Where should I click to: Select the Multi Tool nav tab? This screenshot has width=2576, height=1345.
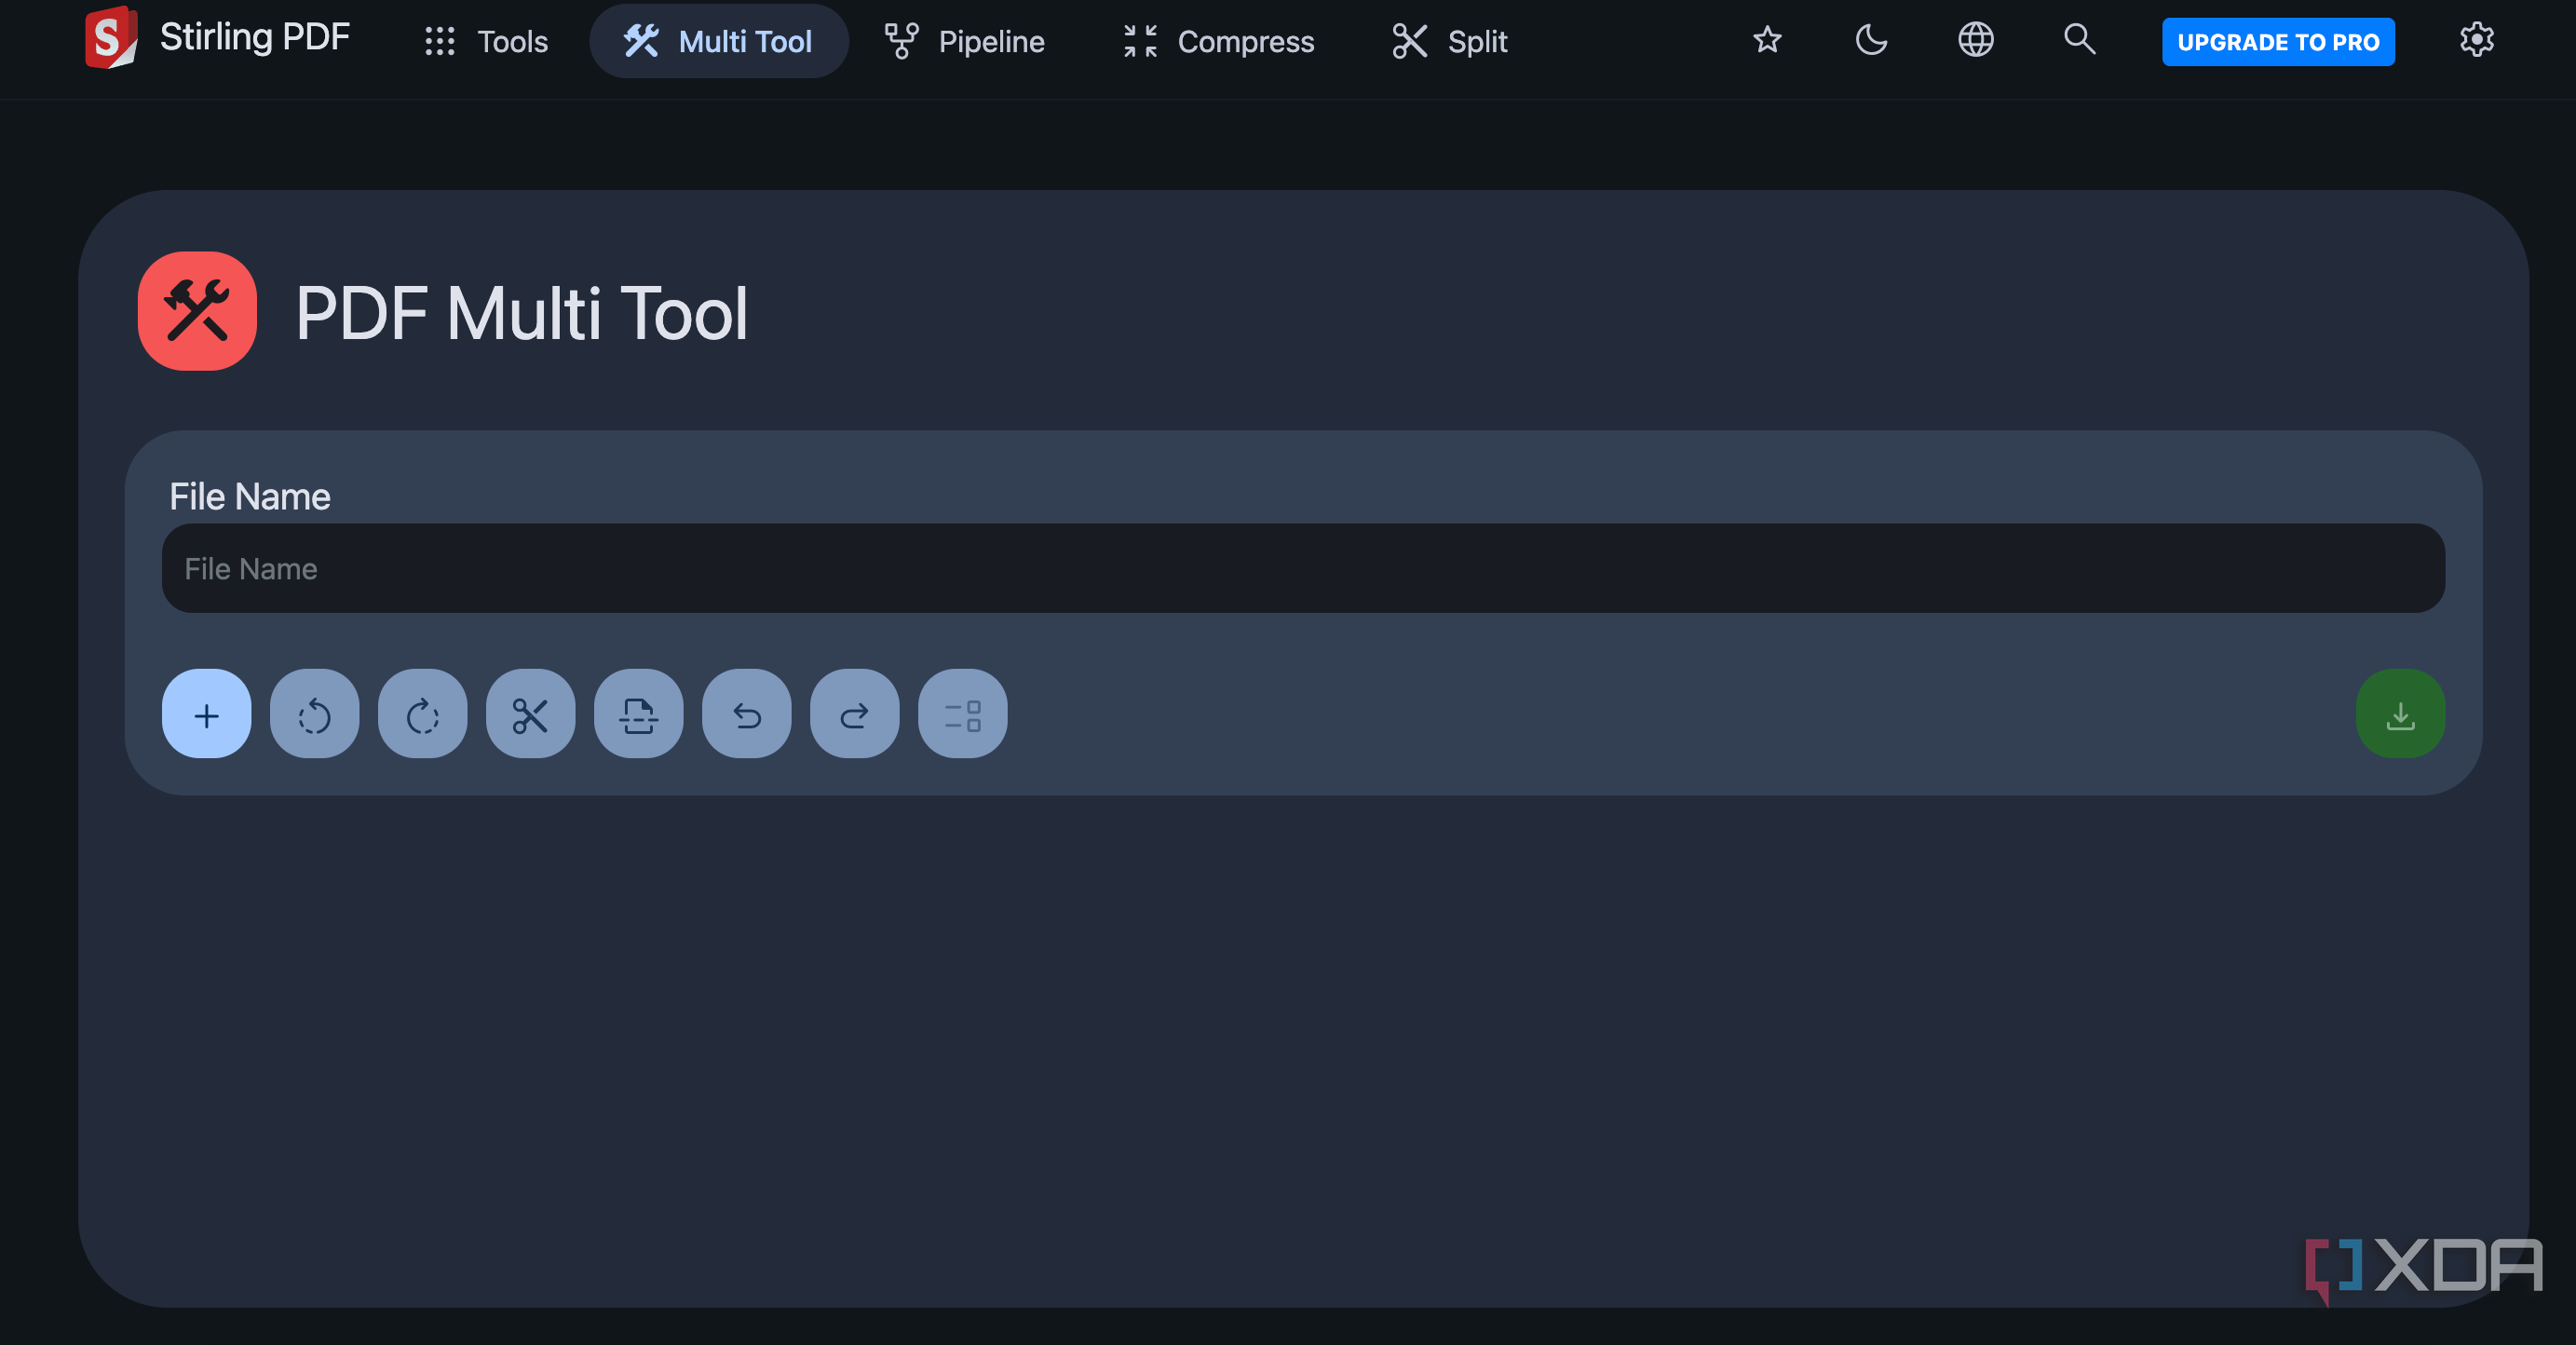point(718,41)
